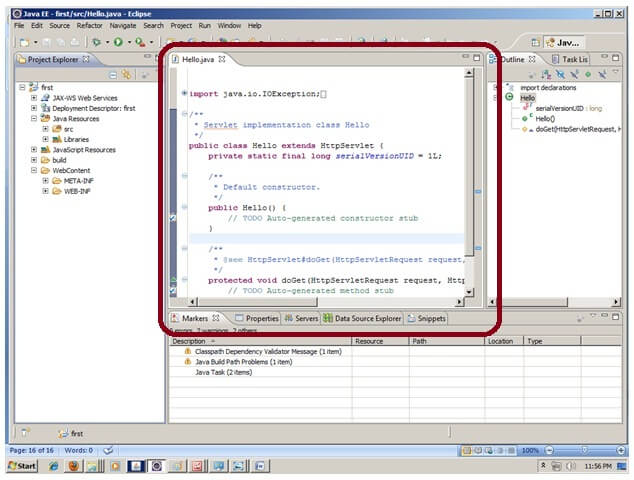Click the editor vertical scrollbar up arrow

[x=469, y=73]
